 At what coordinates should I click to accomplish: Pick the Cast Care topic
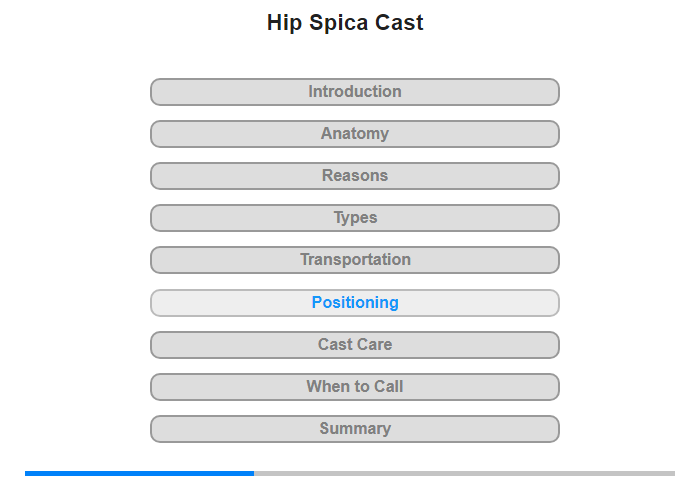(x=354, y=345)
